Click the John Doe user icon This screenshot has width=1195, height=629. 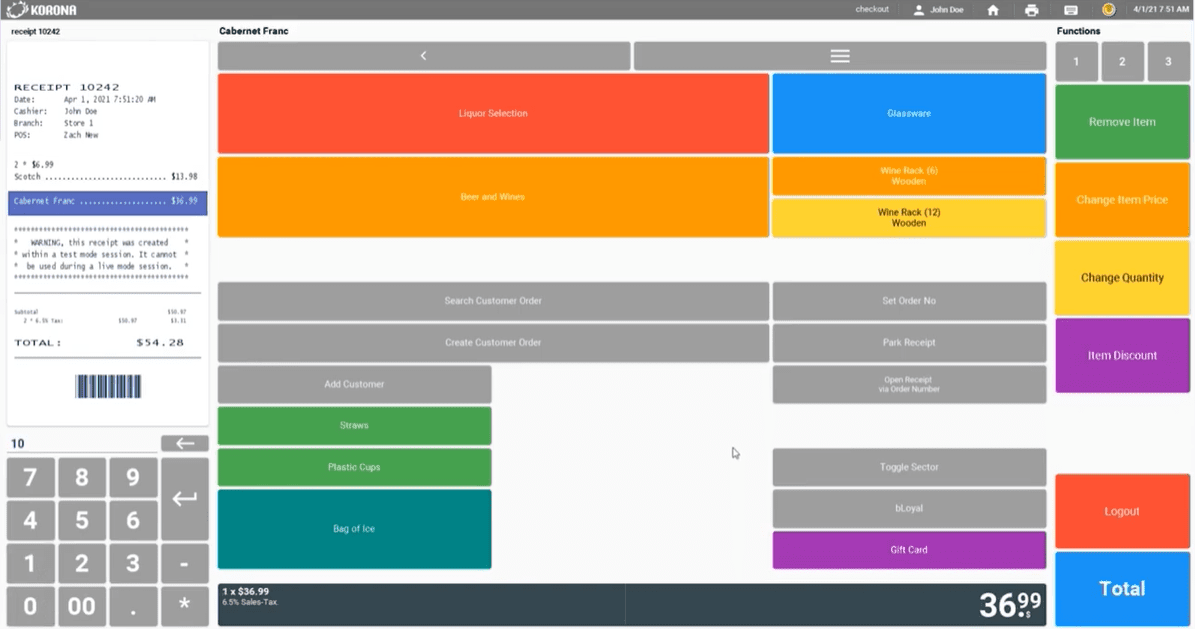pos(918,10)
